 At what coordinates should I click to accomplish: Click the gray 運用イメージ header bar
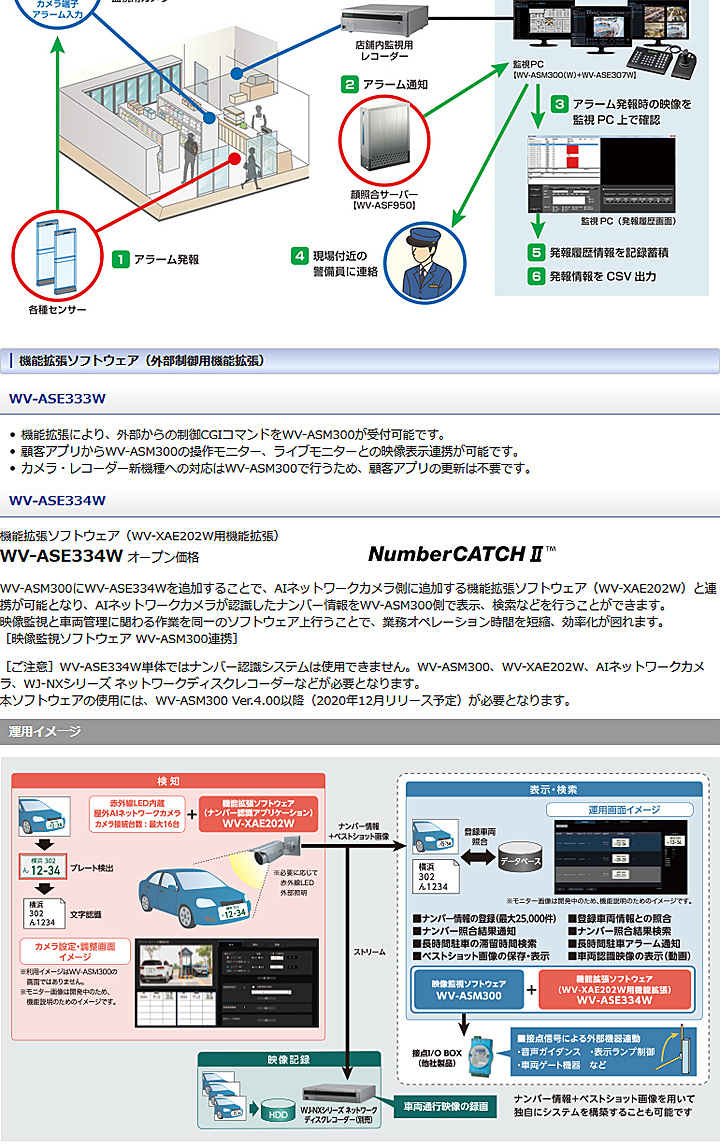[360, 731]
